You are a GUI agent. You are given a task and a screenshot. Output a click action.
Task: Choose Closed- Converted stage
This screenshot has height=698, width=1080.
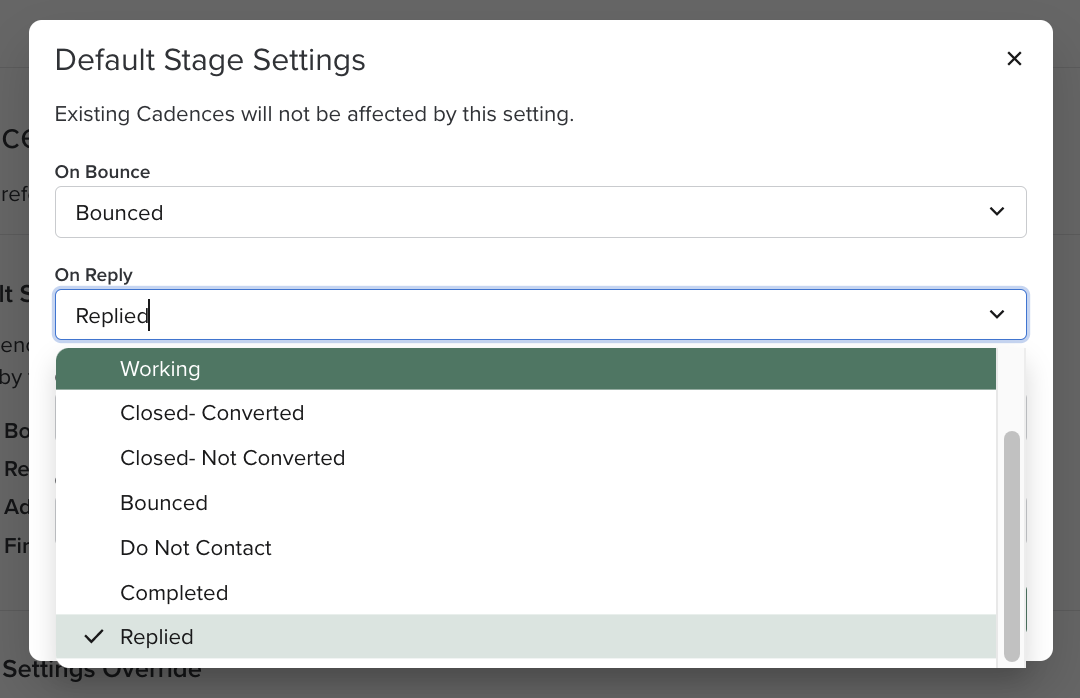coord(526,413)
